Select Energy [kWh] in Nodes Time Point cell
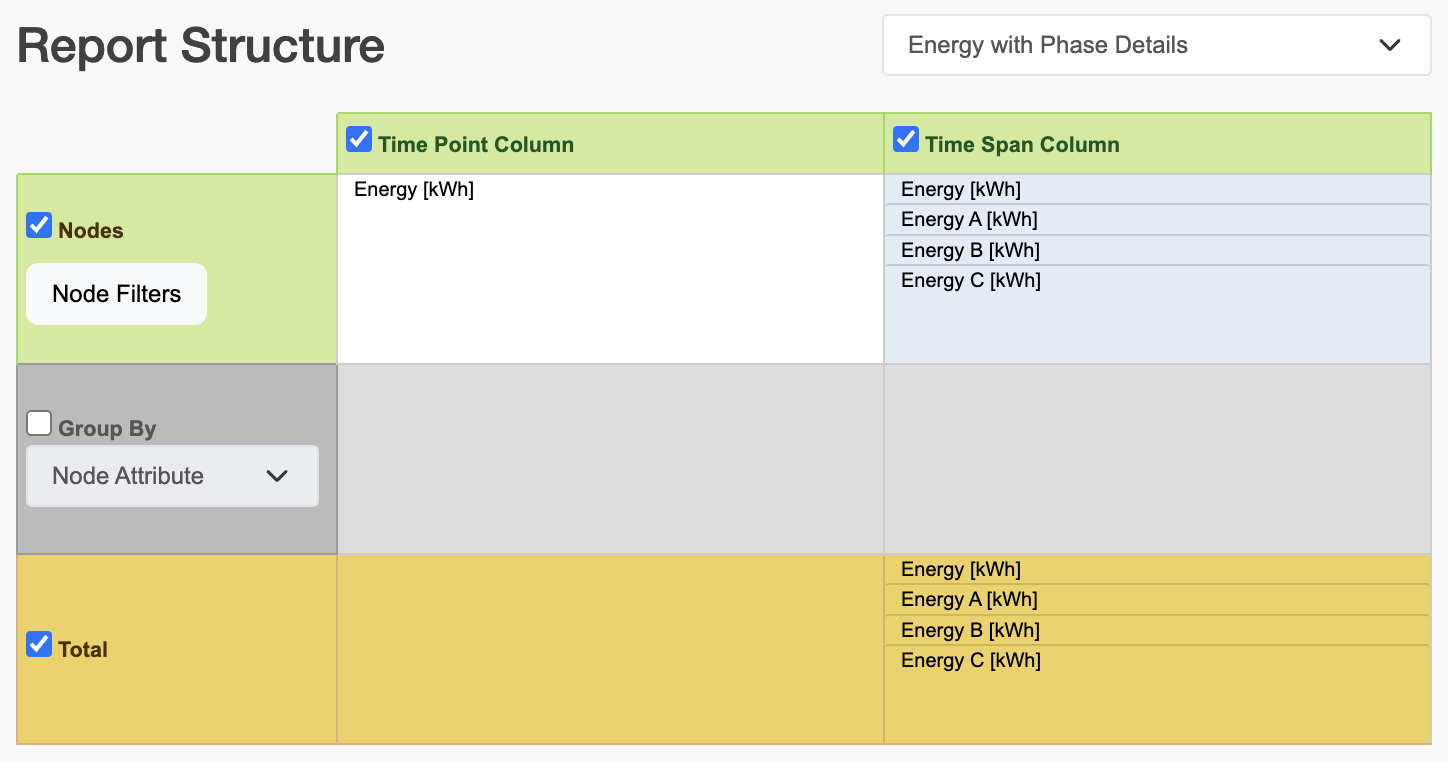 click(414, 189)
